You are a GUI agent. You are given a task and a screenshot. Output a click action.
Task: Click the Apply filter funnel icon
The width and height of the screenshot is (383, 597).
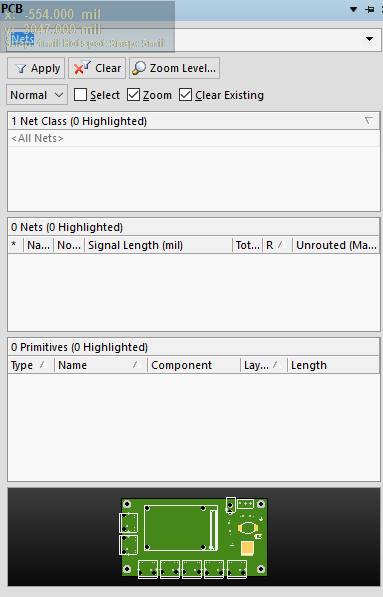click(x=21, y=69)
